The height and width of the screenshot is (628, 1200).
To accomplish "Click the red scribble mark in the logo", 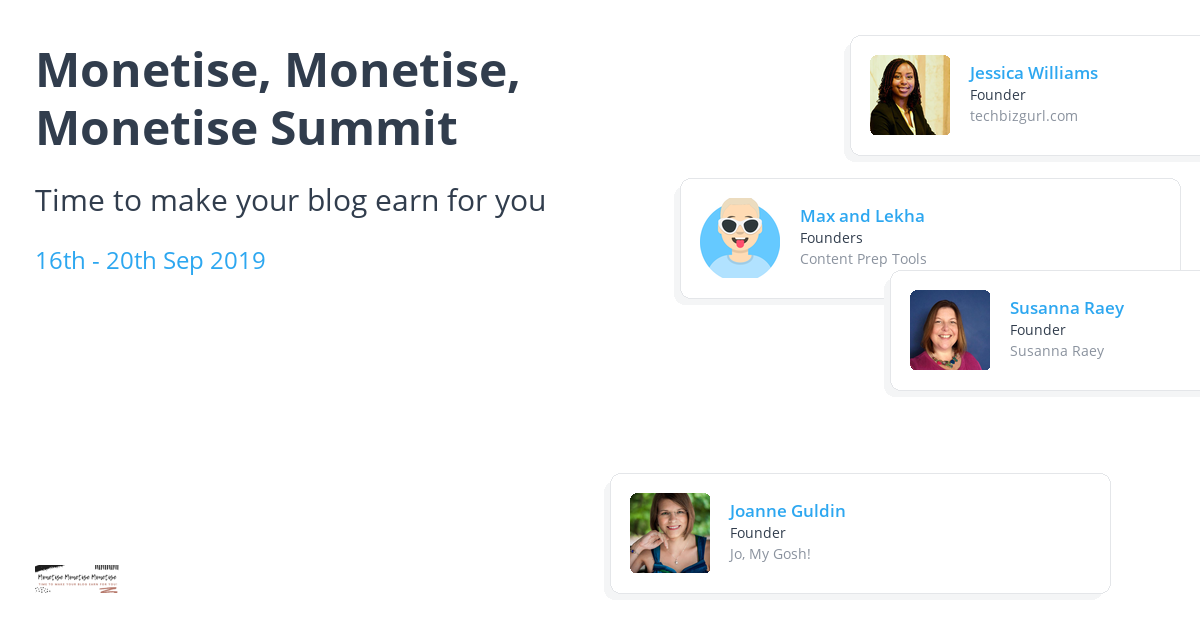I will 108,590.
